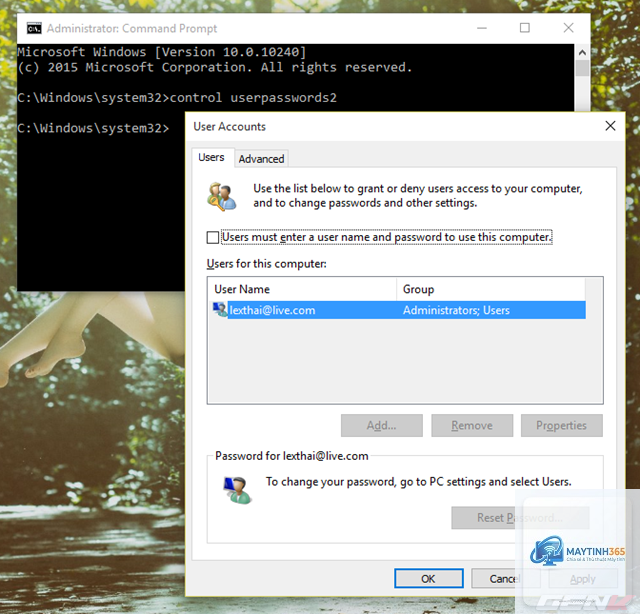Click 'Administrators; Users' group cell
640x614 pixels.
coord(456,310)
